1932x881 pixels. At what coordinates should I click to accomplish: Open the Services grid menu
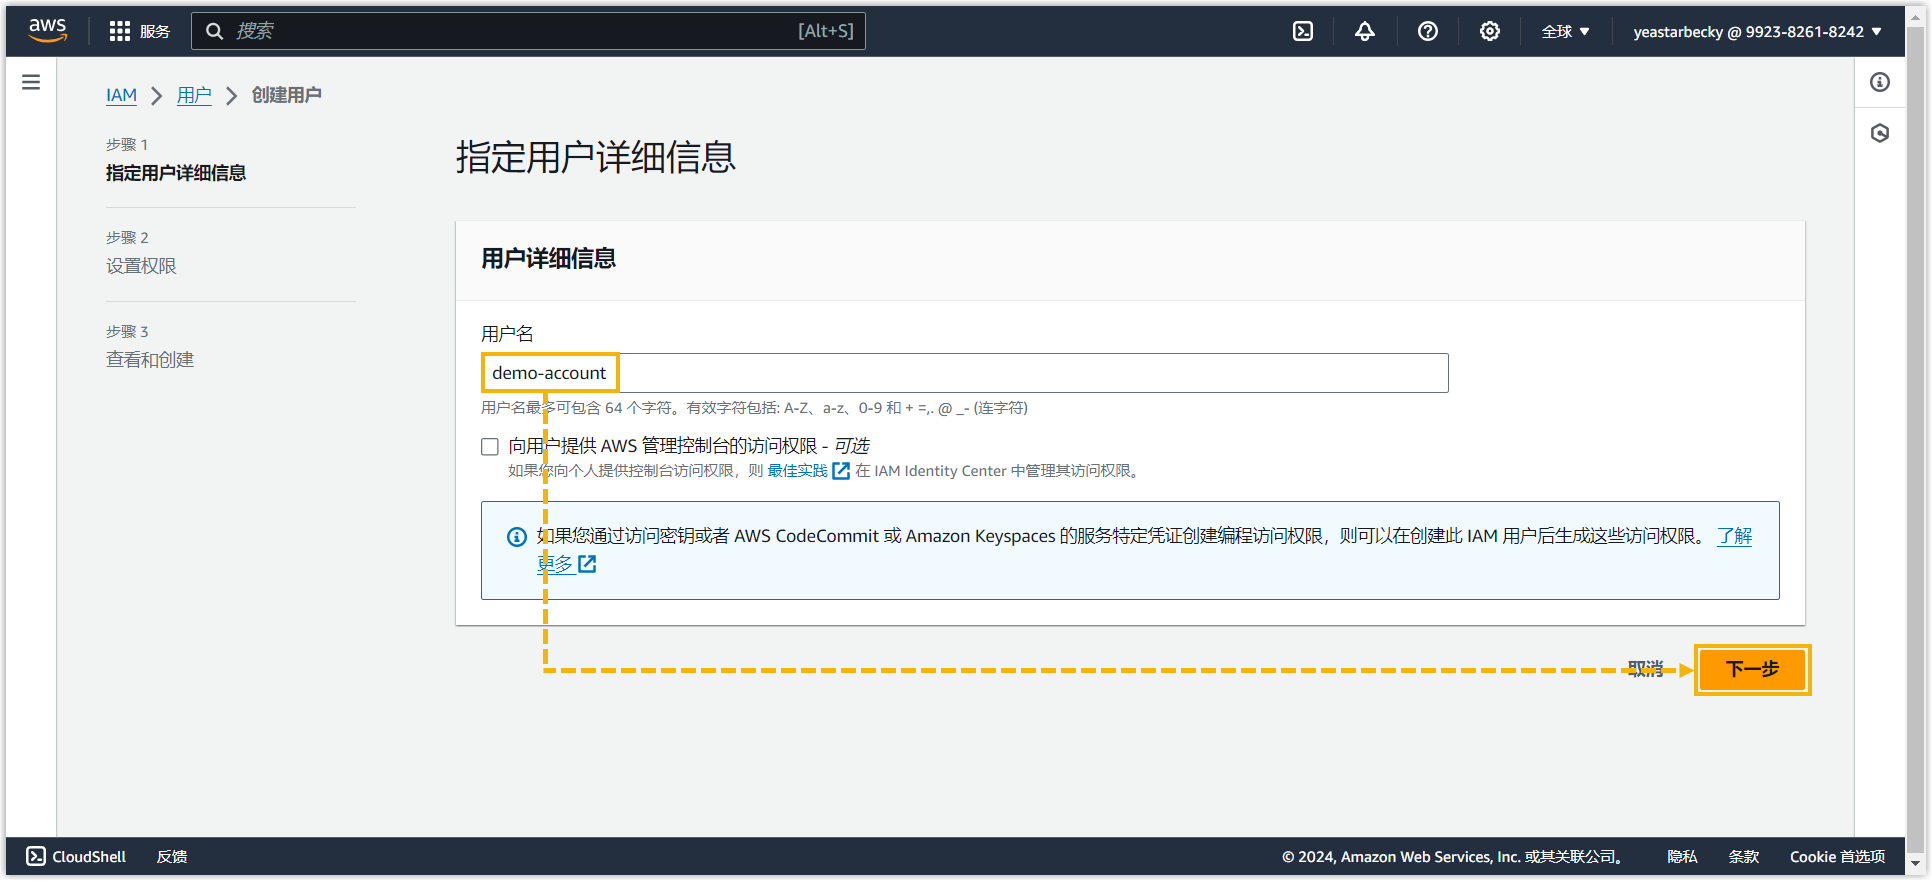pyautogui.click(x=139, y=31)
